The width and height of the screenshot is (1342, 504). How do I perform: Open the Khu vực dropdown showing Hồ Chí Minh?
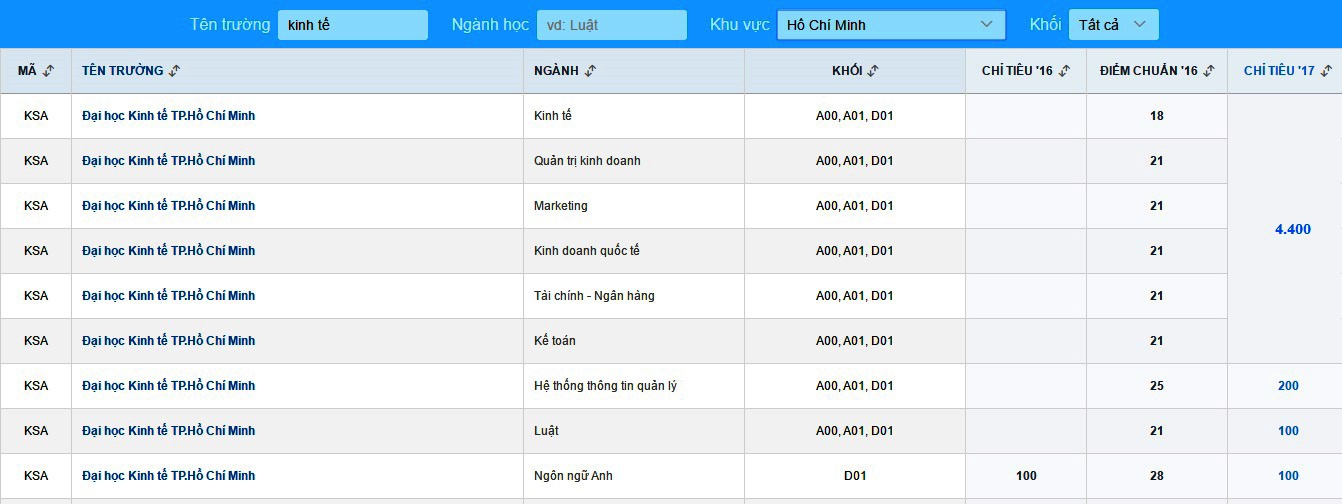[x=890, y=25]
